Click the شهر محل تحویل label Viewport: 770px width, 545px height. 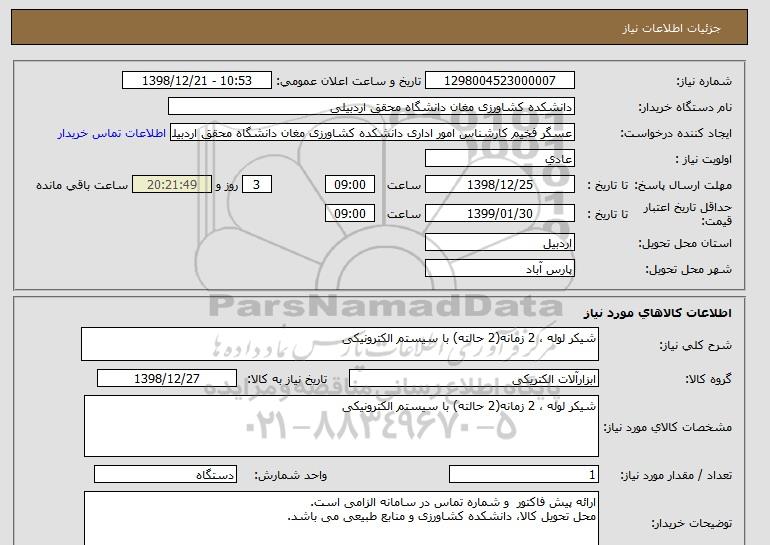(688, 270)
